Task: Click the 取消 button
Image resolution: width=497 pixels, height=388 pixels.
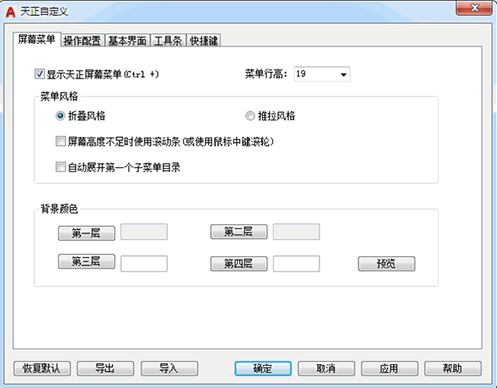Action: tap(326, 368)
